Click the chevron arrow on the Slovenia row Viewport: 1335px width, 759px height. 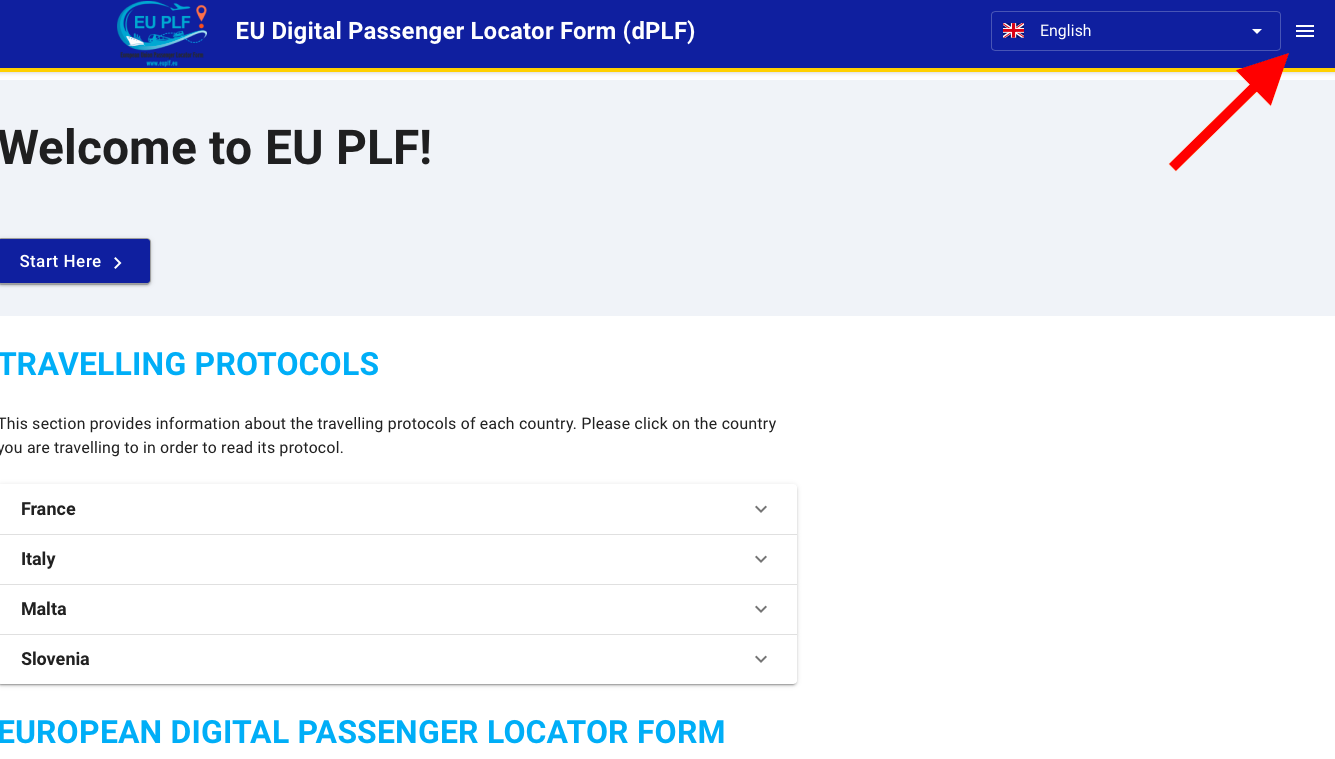pos(760,659)
